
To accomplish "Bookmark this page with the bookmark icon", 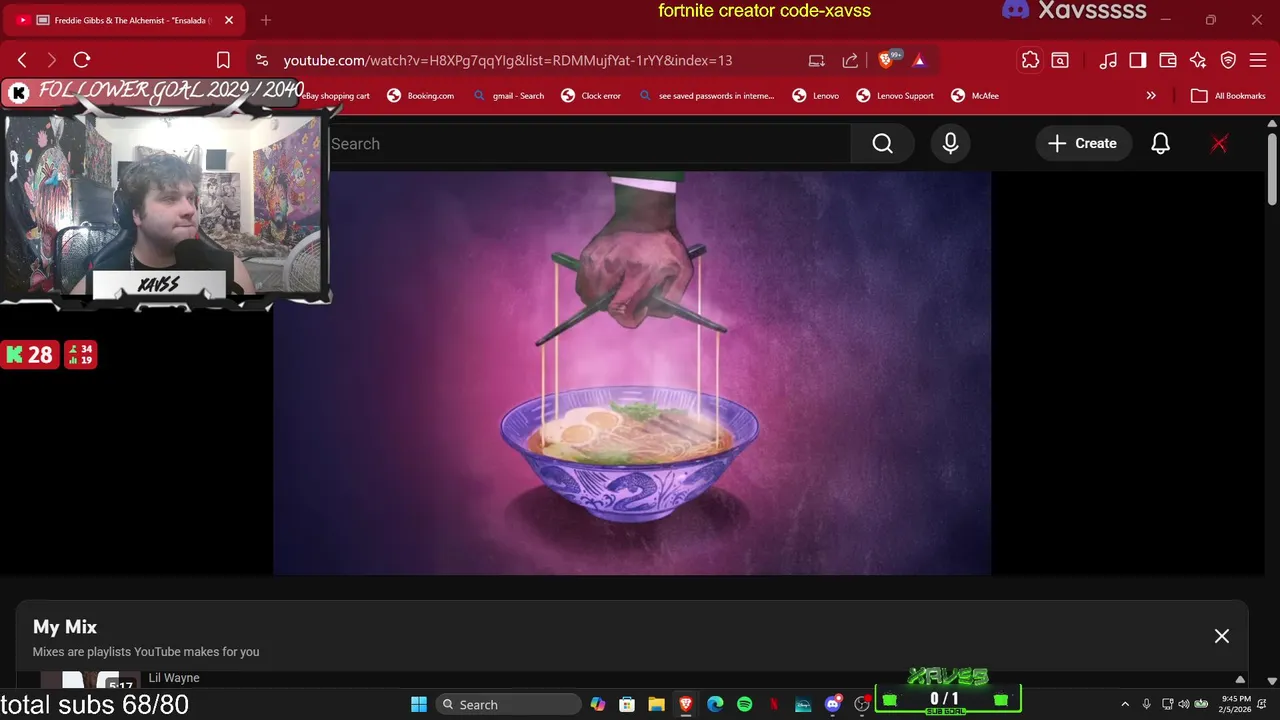I will tap(223, 60).
